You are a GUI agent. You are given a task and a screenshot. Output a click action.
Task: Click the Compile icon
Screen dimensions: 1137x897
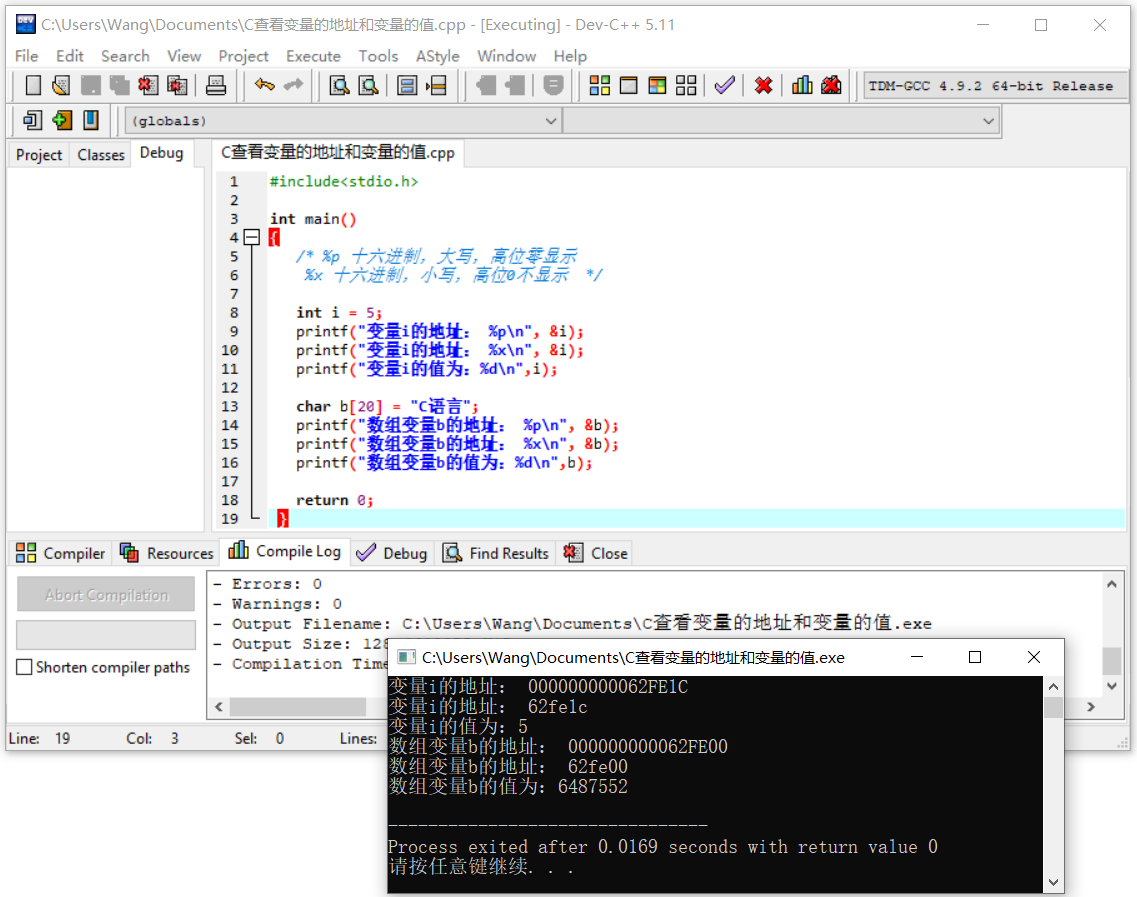[x=600, y=86]
